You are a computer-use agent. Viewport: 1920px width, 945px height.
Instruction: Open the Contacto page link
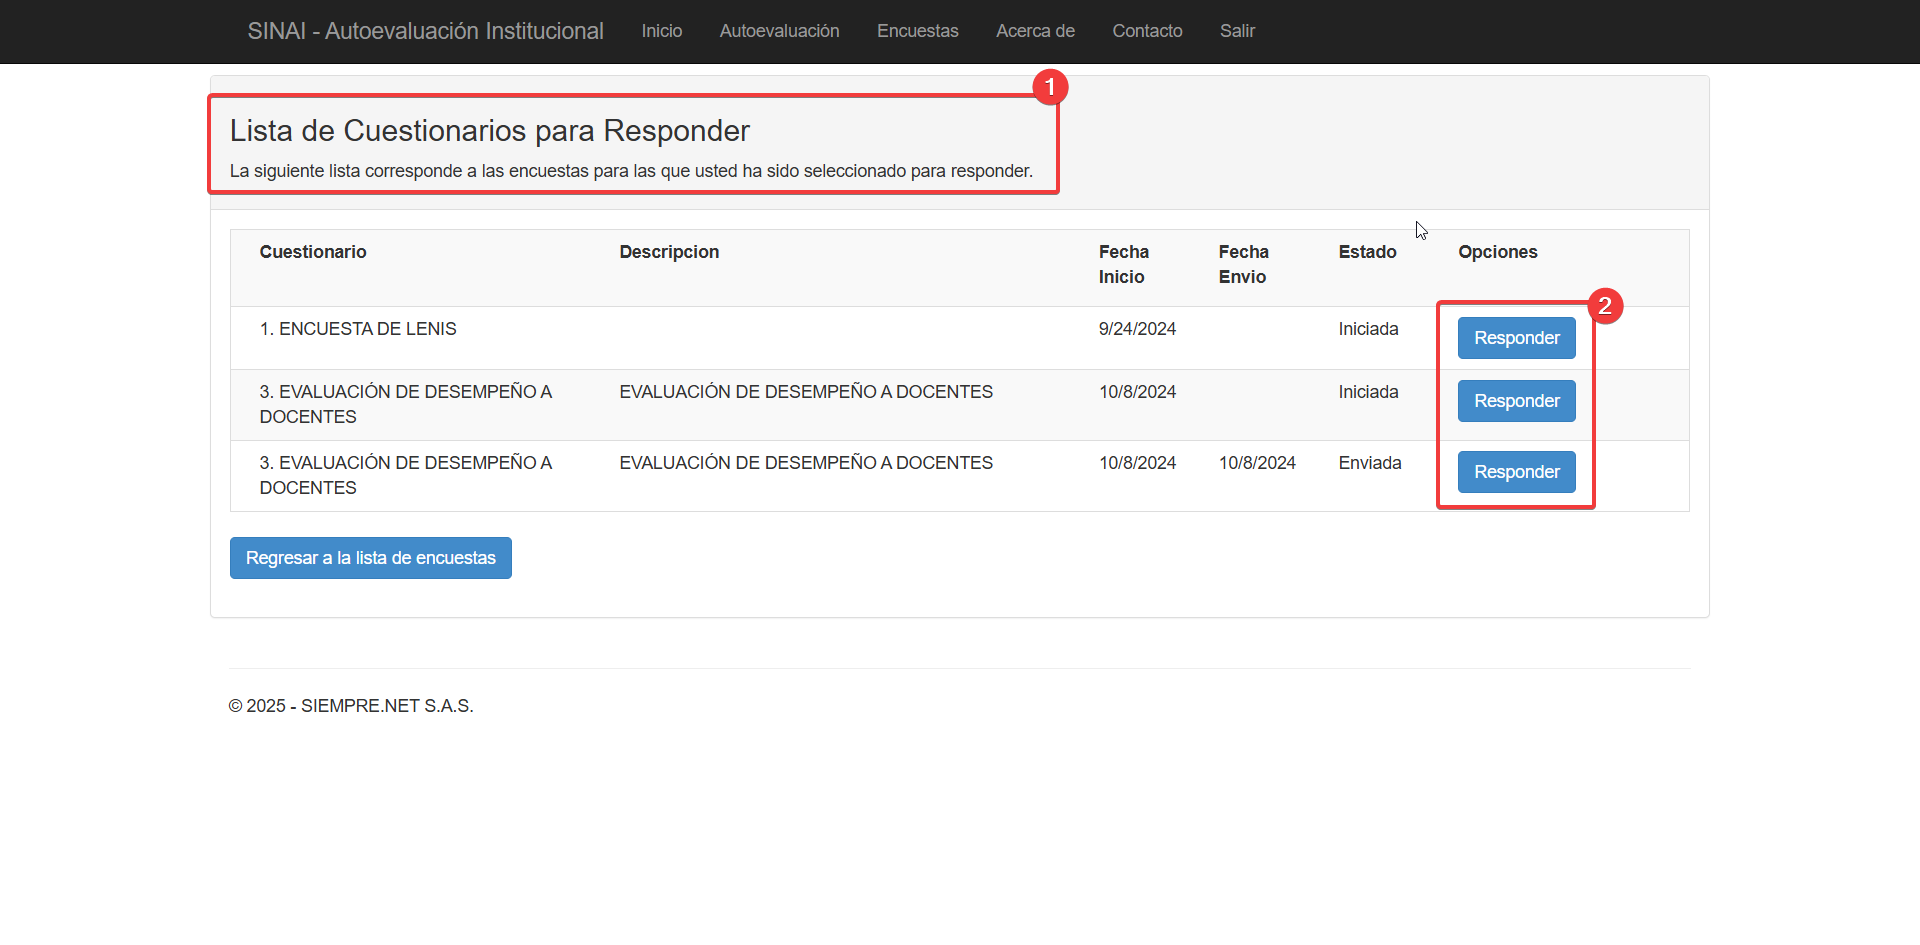[1147, 31]
